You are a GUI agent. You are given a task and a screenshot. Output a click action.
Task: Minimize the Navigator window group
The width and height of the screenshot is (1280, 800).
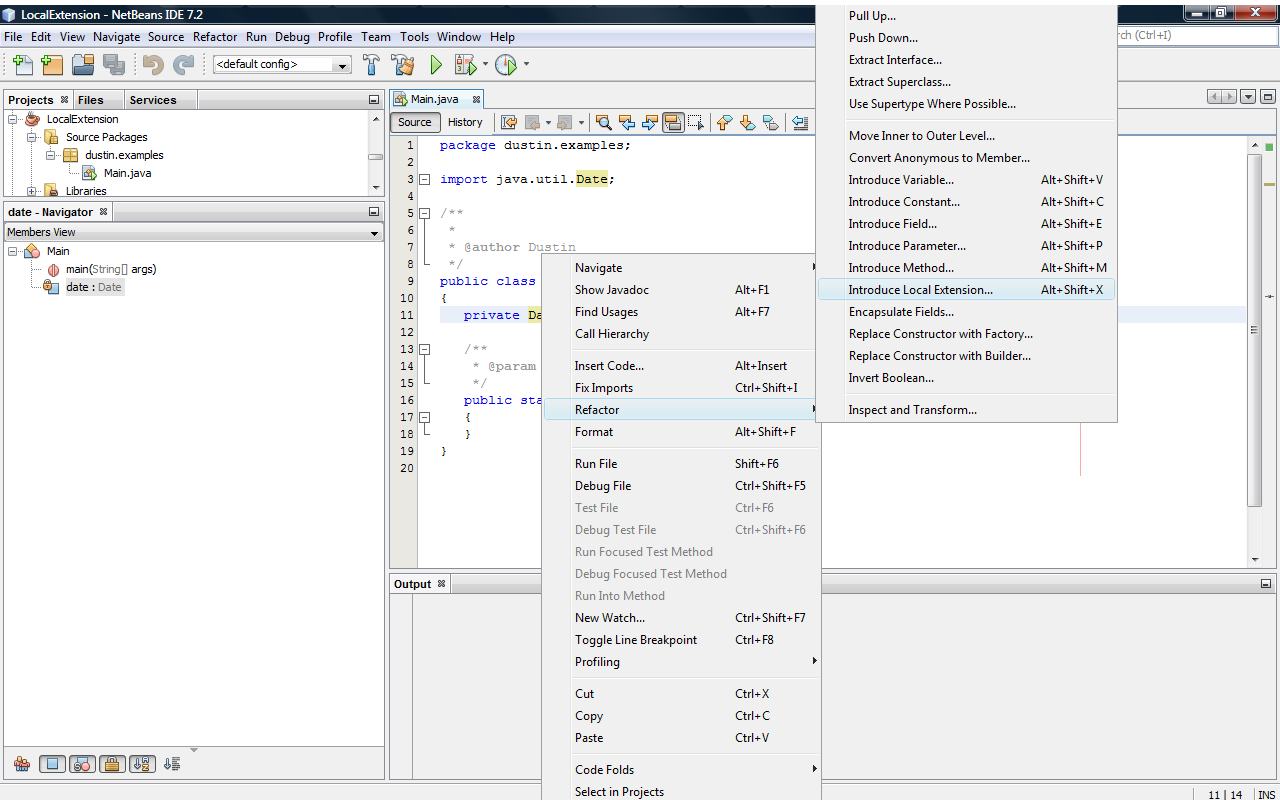click(374, 212)
